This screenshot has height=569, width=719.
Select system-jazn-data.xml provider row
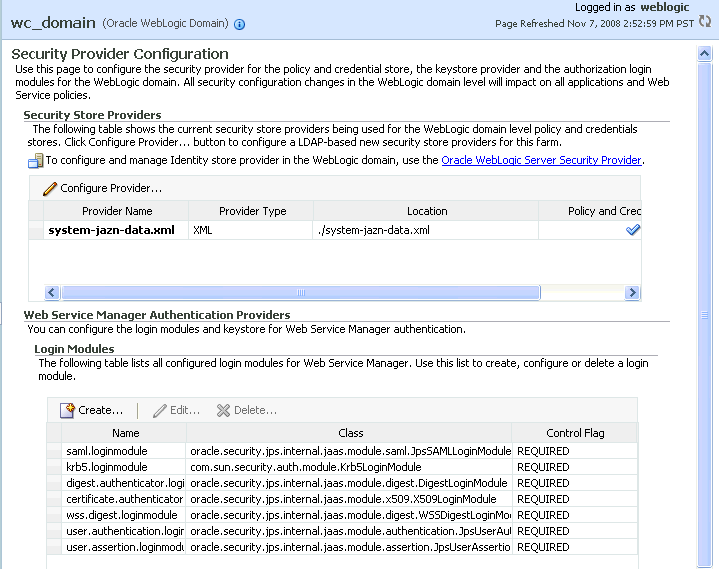tap(335, 230)
